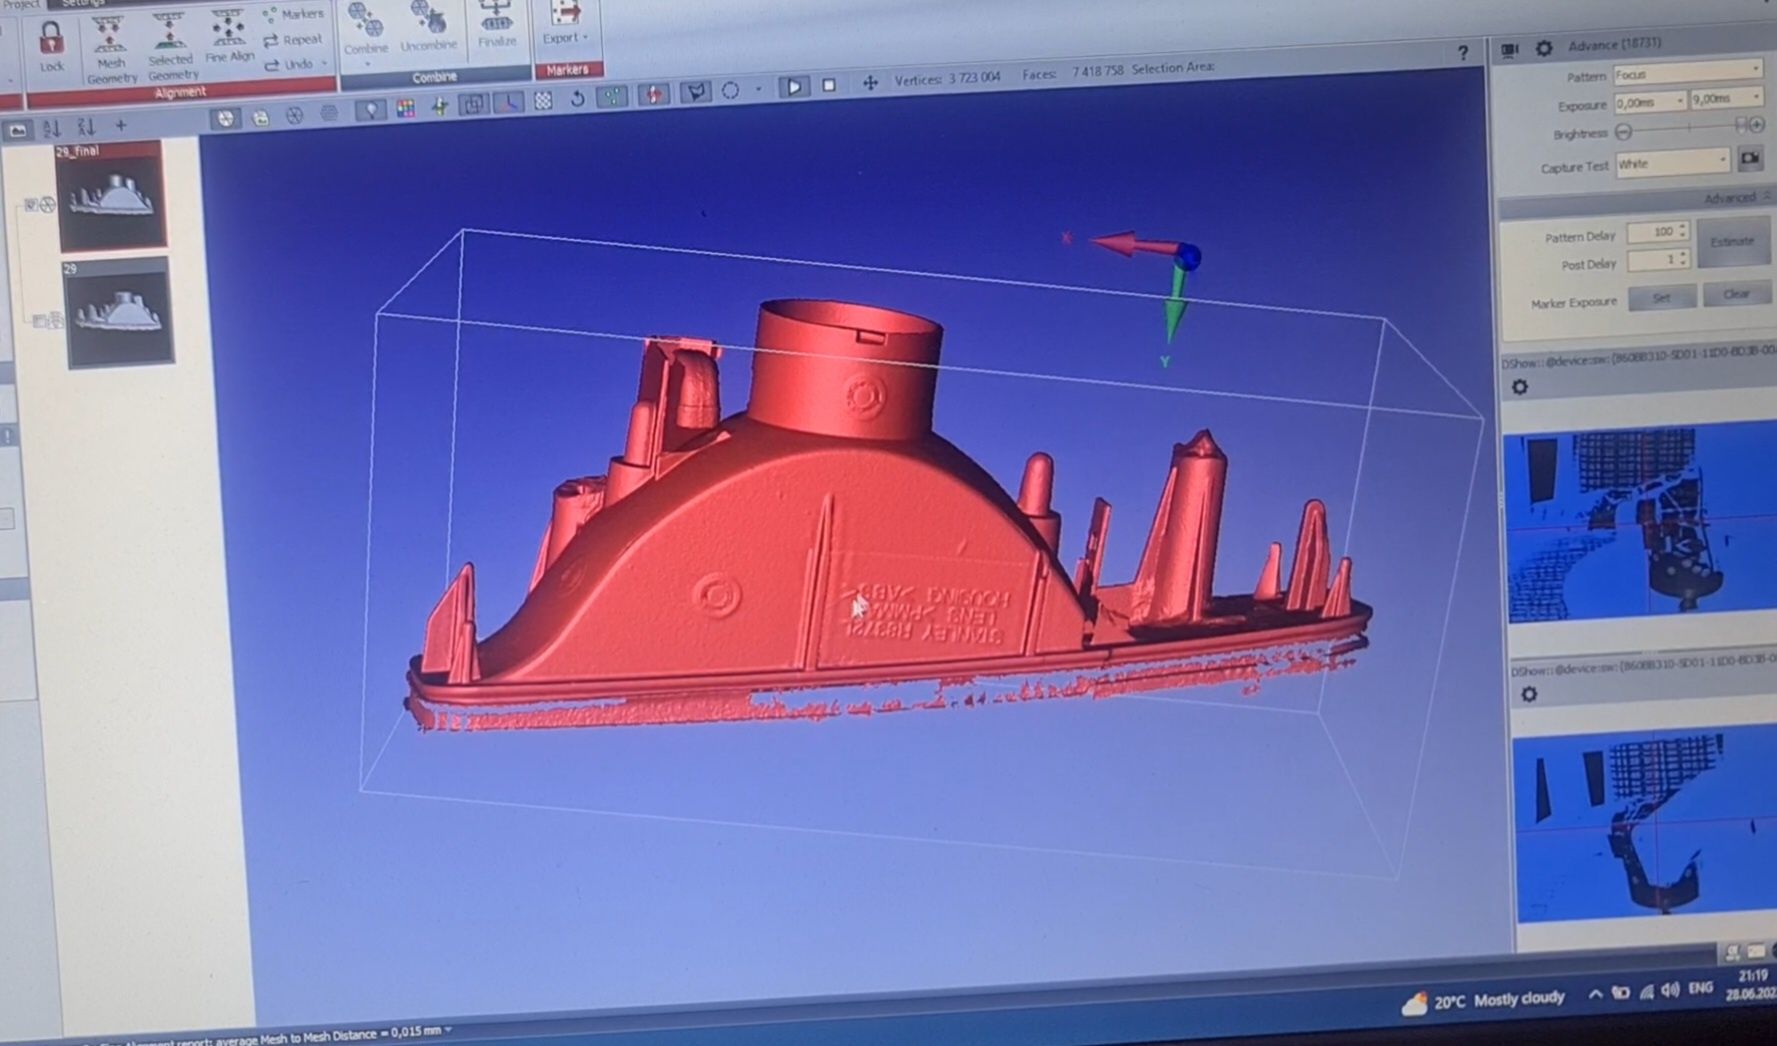Screen dimensions: 1777x1046
Task: Sort scan list A to Z
Action: point(52,128)
